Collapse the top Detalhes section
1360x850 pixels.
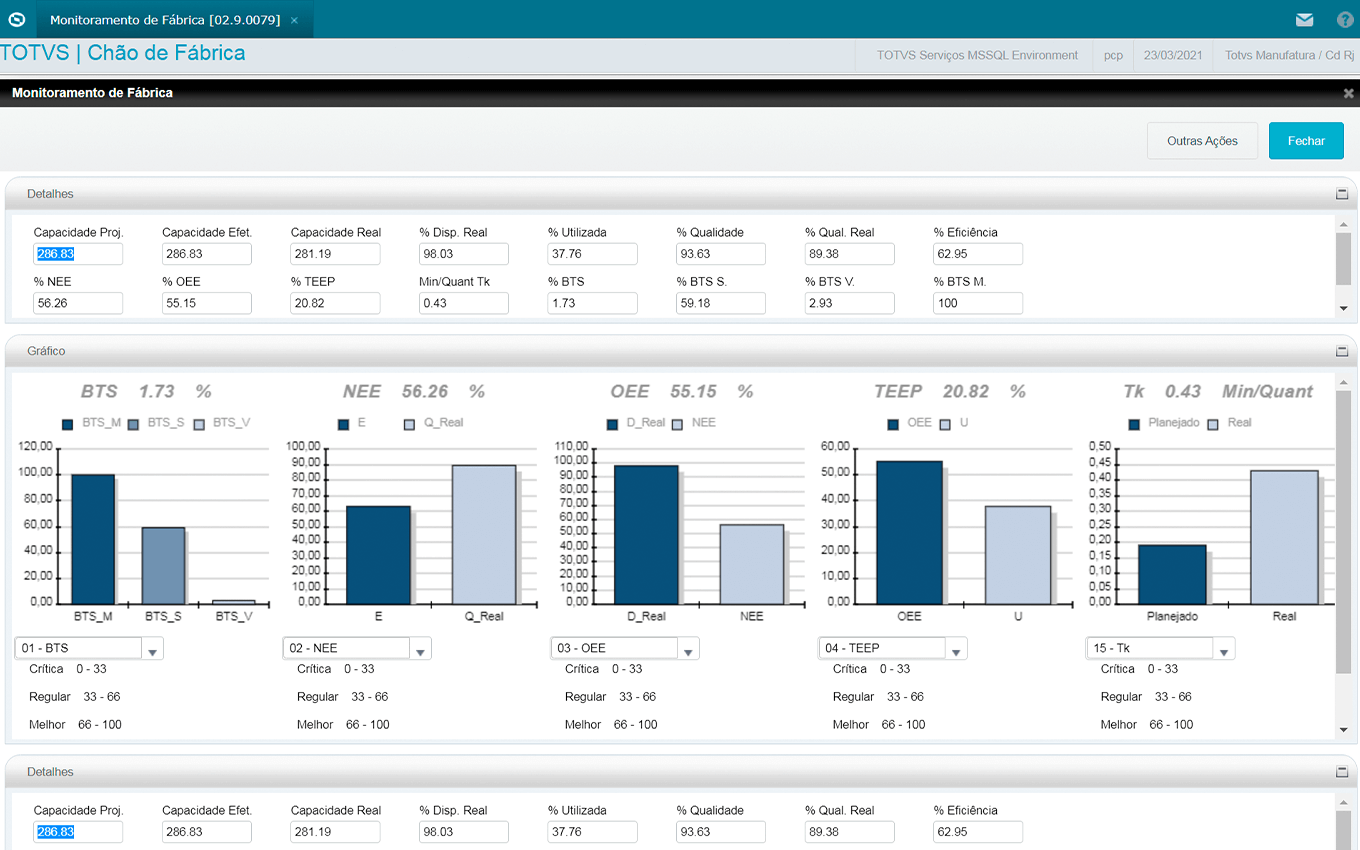1342,194
